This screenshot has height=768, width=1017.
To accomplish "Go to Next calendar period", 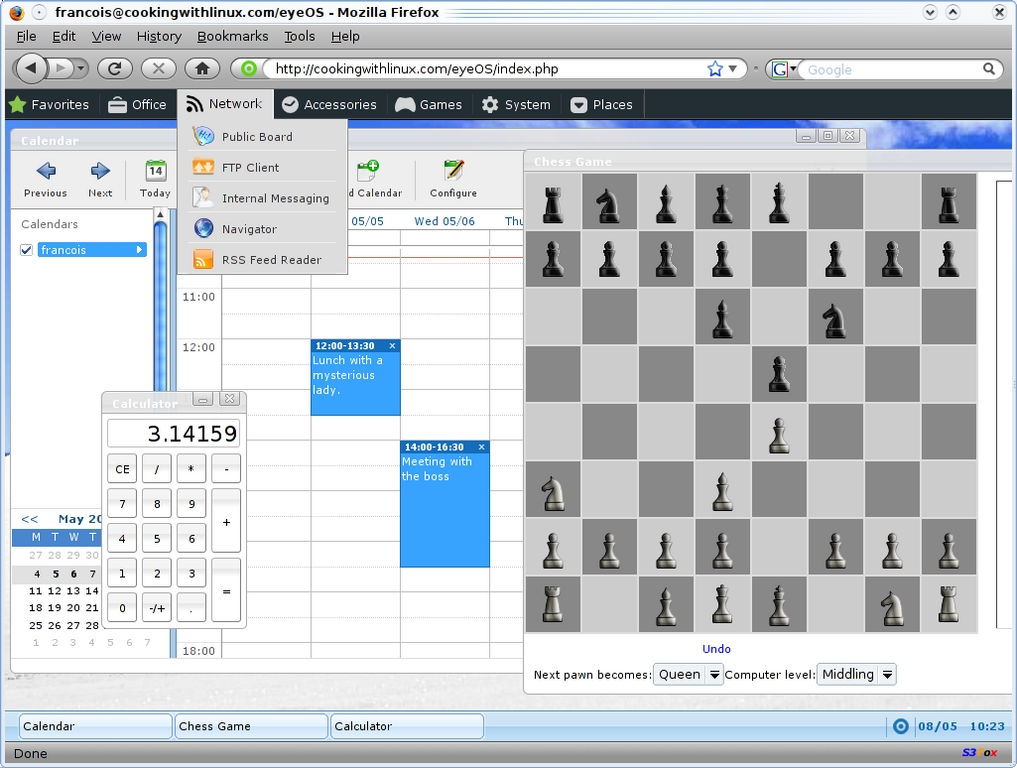I will tap(100, 171).
